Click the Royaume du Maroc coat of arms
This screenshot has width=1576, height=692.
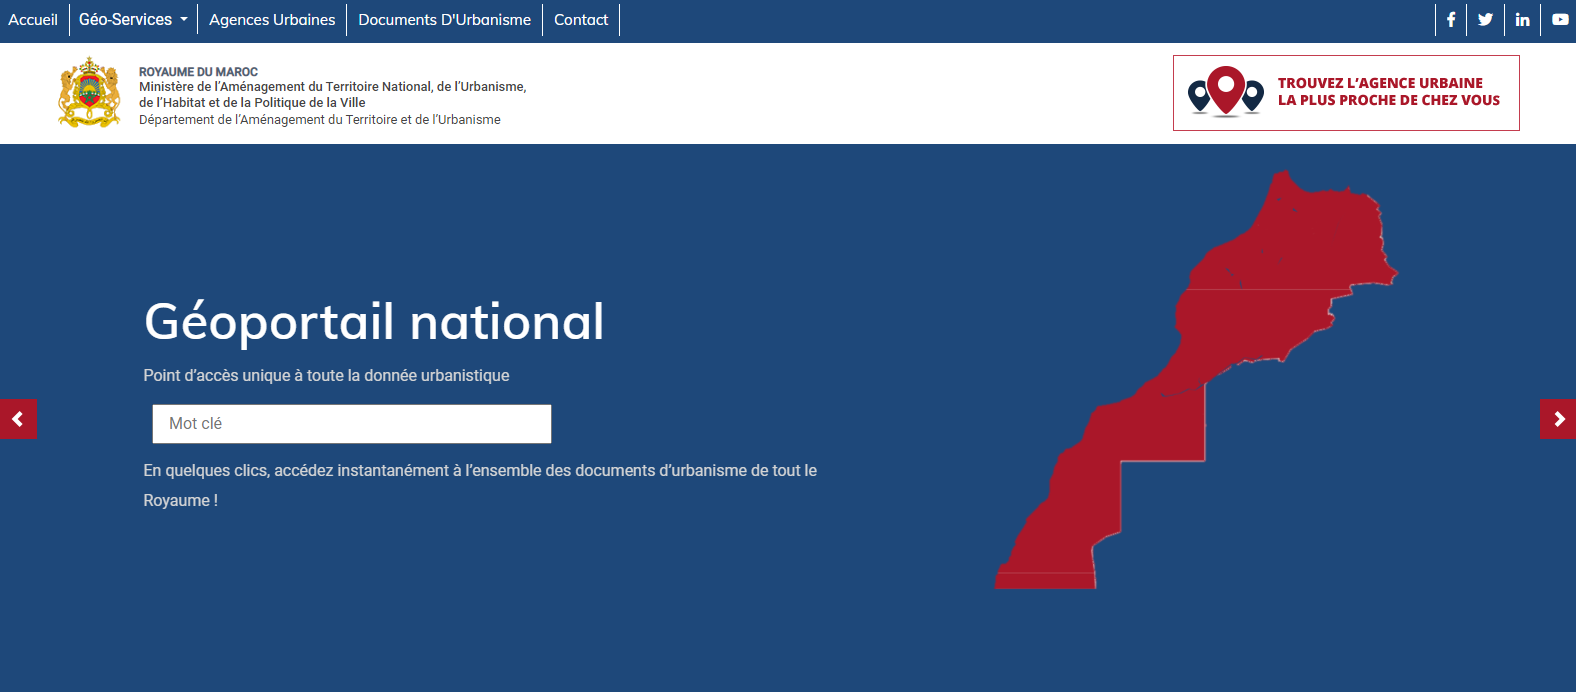pos(90,93)
